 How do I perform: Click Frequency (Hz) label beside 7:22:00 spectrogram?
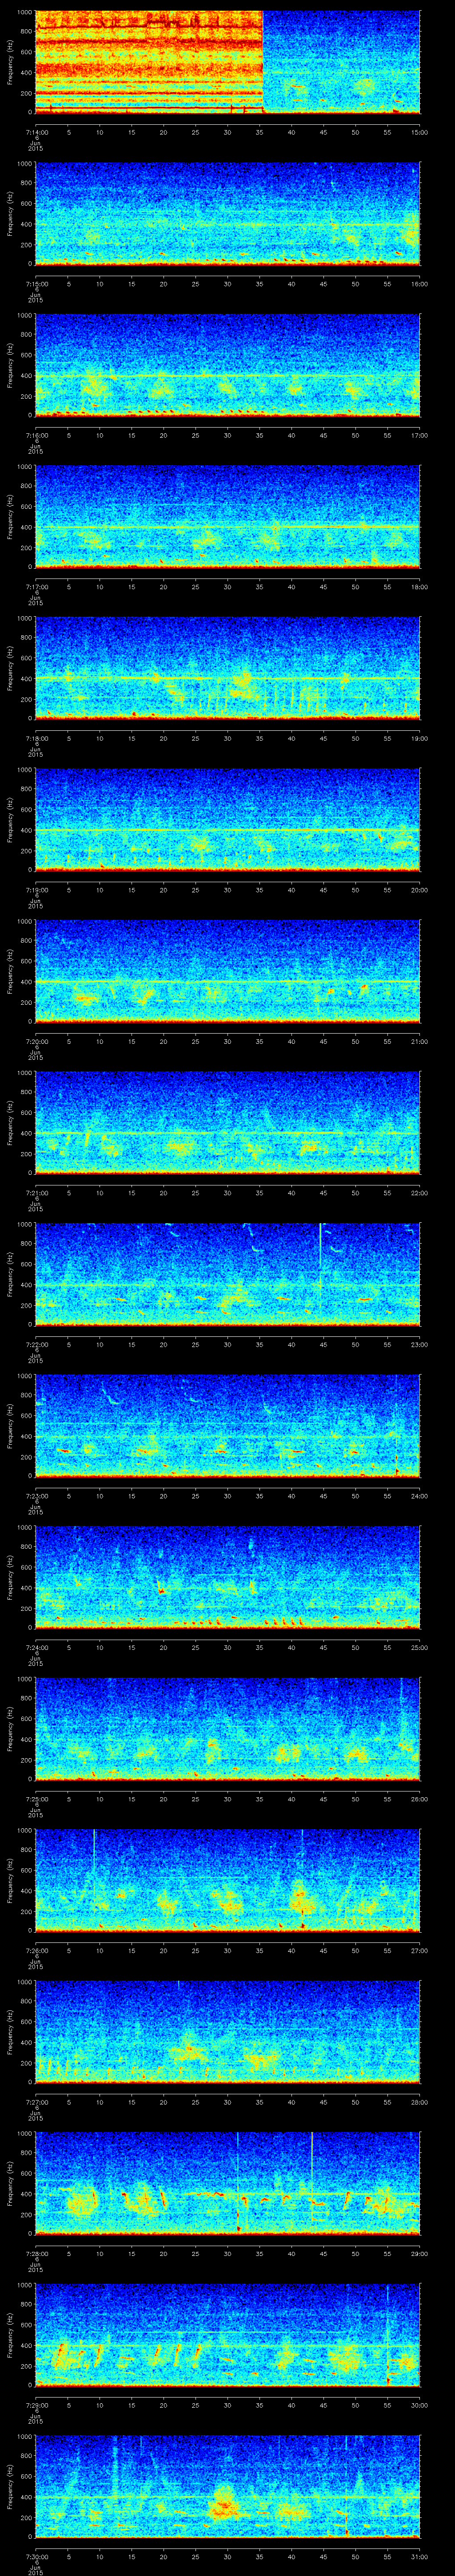[10, 1274]
